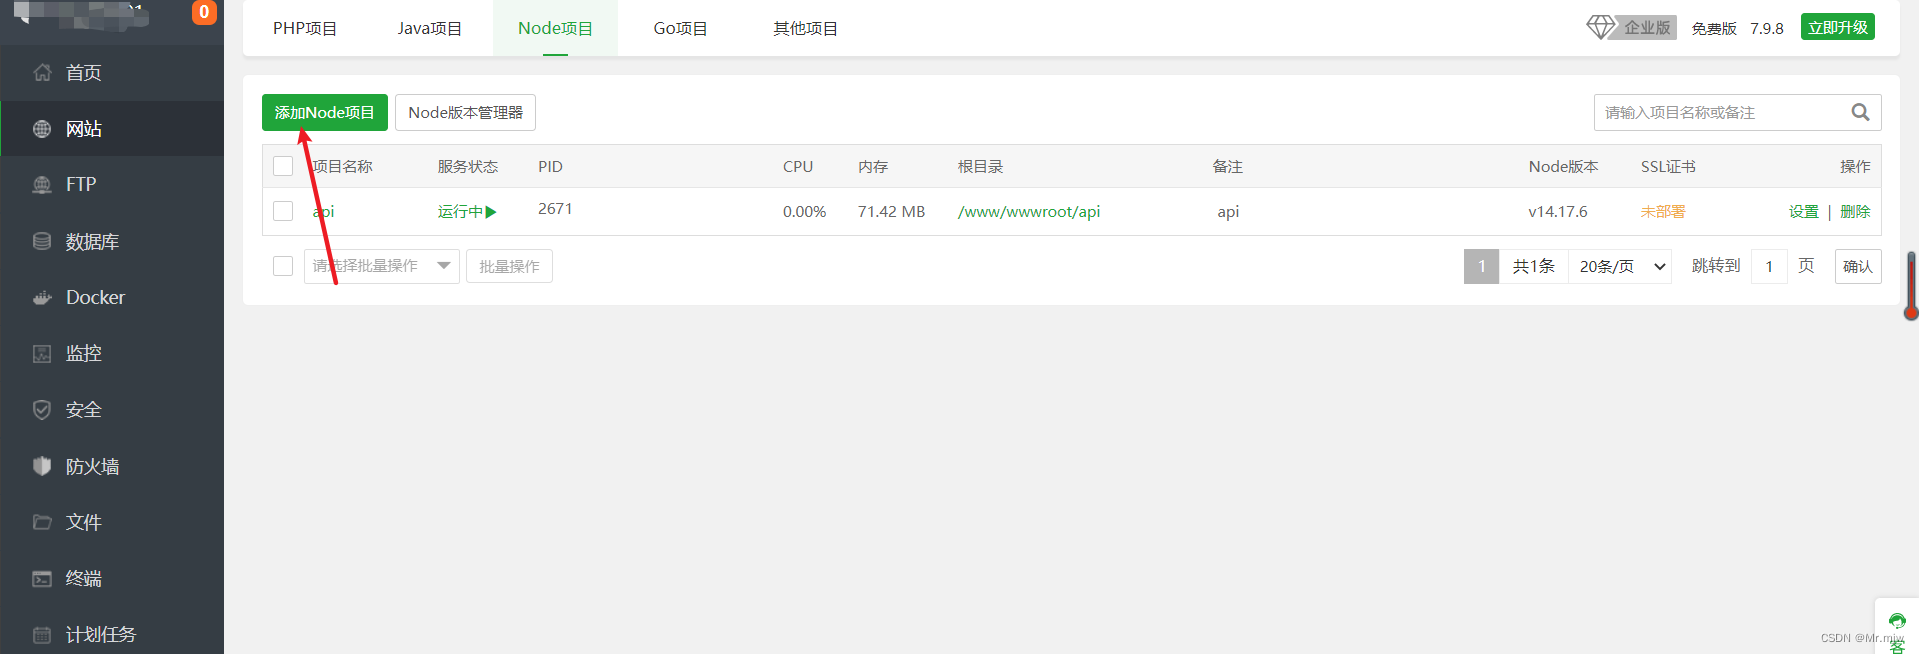Click the PID value 2671
The height and width of the screenshot is (654, 1919).
click(555, 209)
